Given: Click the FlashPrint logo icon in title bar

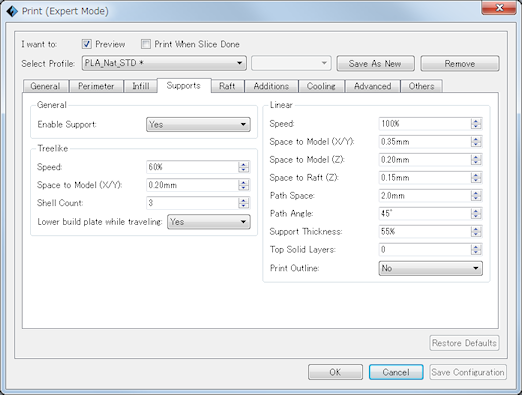Looking at the screenshot, I should click(x=12, y=11).
